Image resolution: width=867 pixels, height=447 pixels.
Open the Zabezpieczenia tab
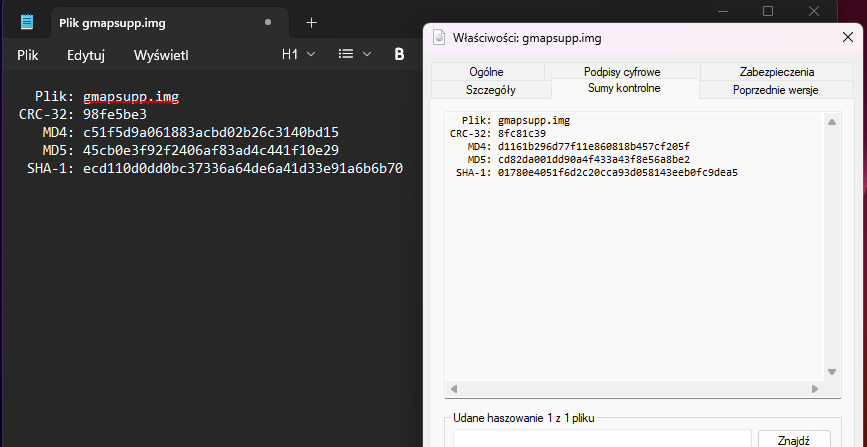[x=777, y=72]
